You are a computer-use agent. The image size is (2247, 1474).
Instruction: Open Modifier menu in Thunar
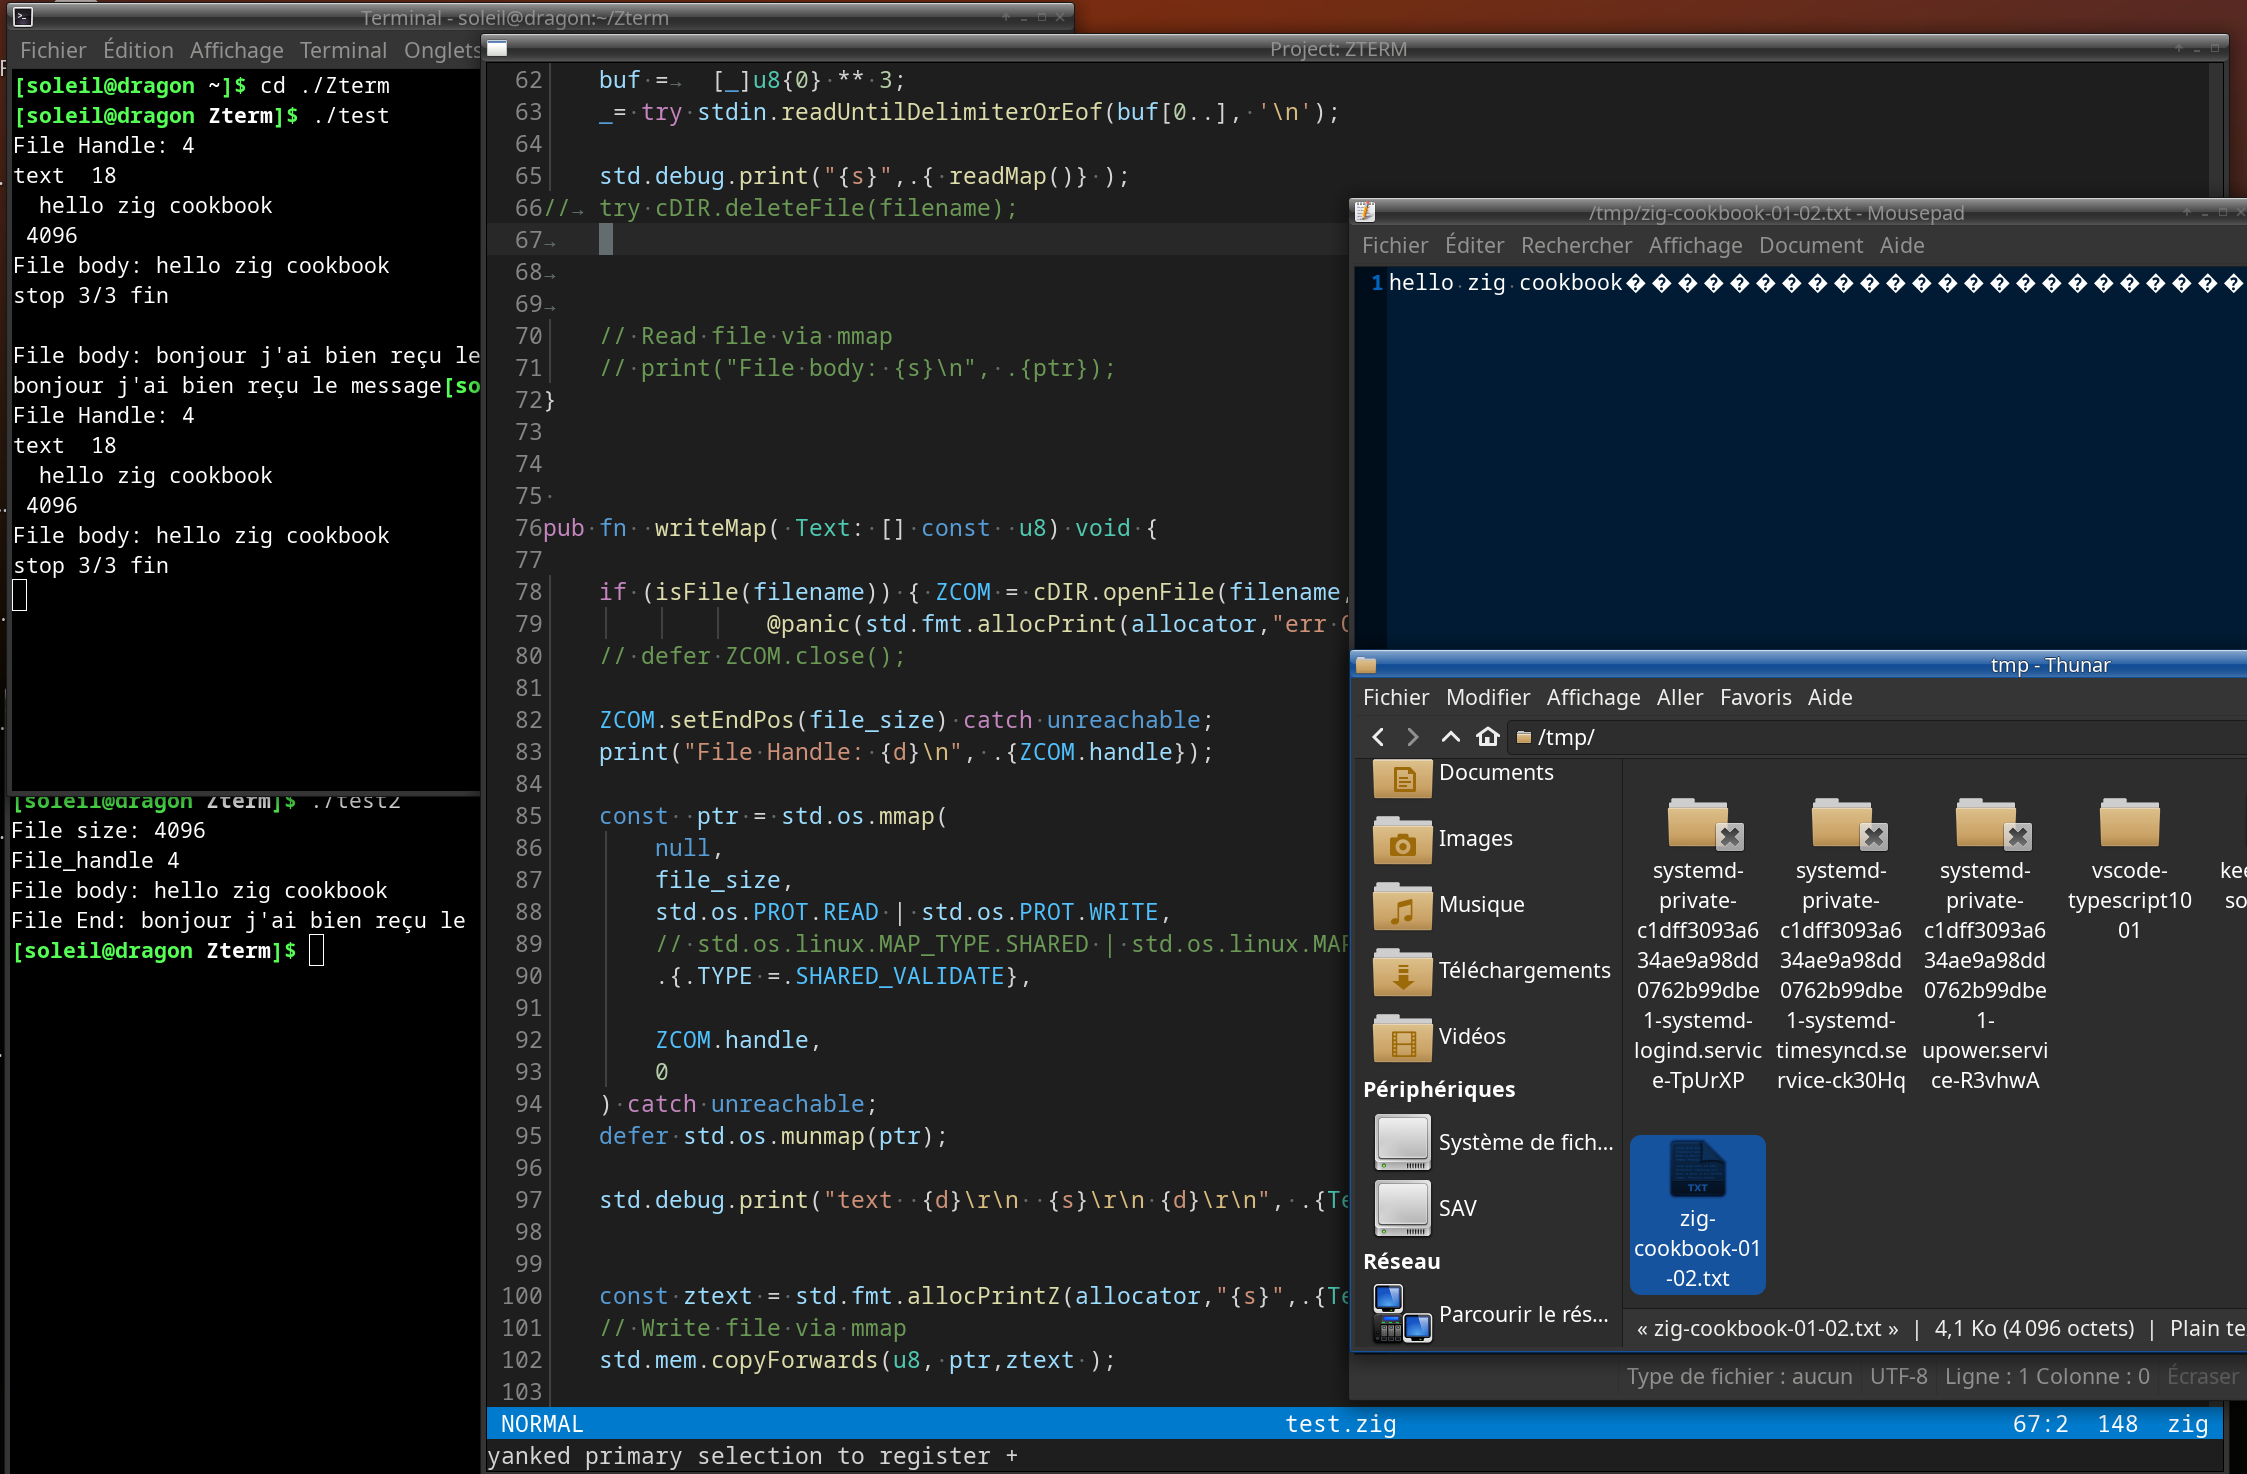point(1487,697)
